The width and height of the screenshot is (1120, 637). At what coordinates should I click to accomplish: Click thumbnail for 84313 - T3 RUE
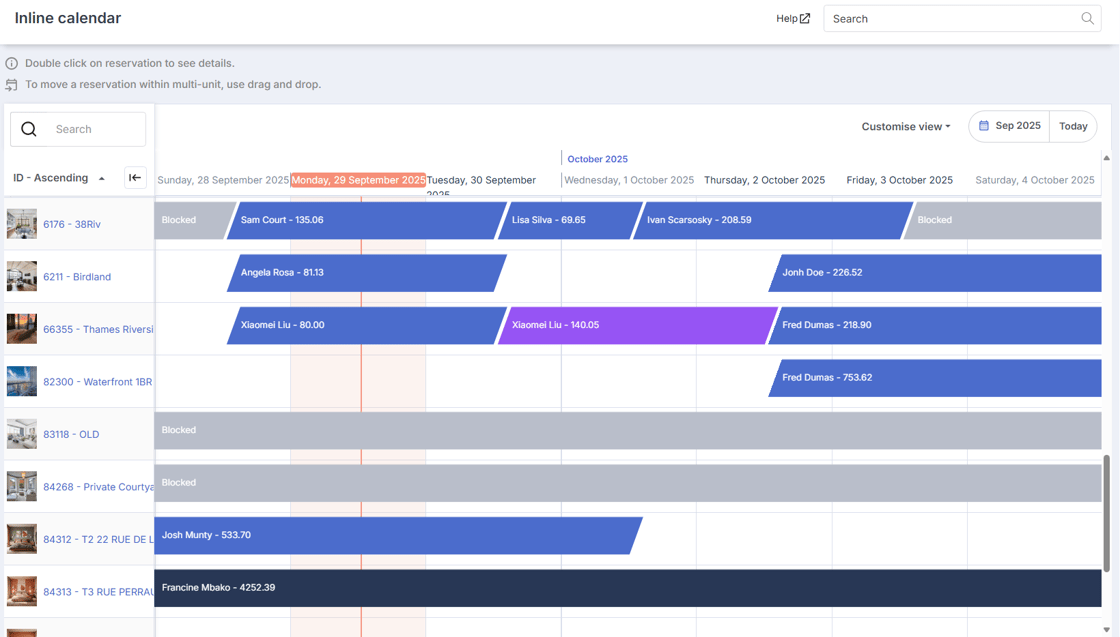click(21, 591)
